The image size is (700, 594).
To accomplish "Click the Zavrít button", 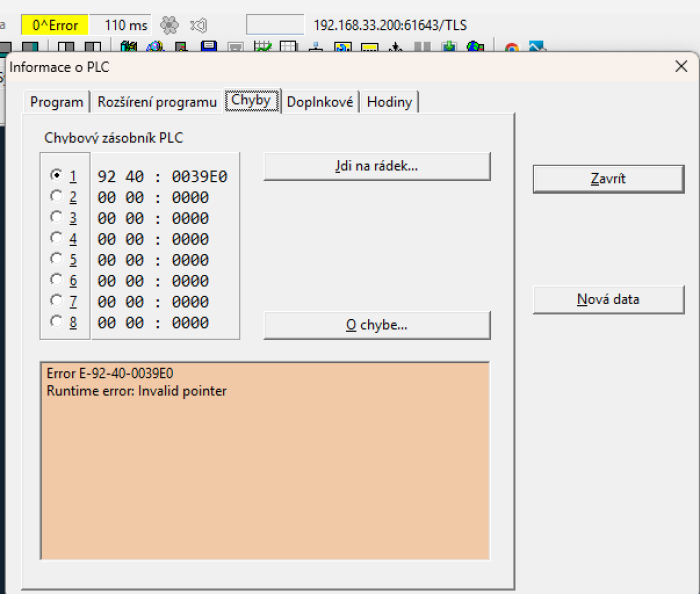I will [608, 178].
